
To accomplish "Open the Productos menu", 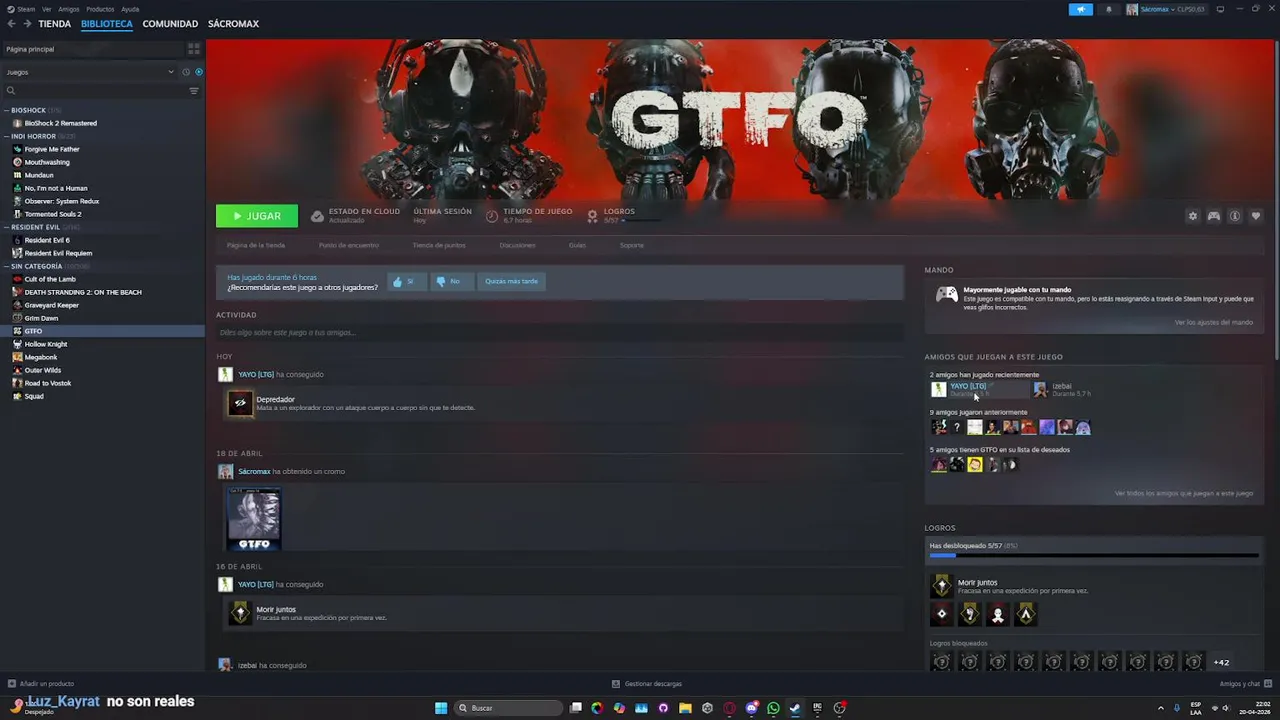I will pos(100,9).
